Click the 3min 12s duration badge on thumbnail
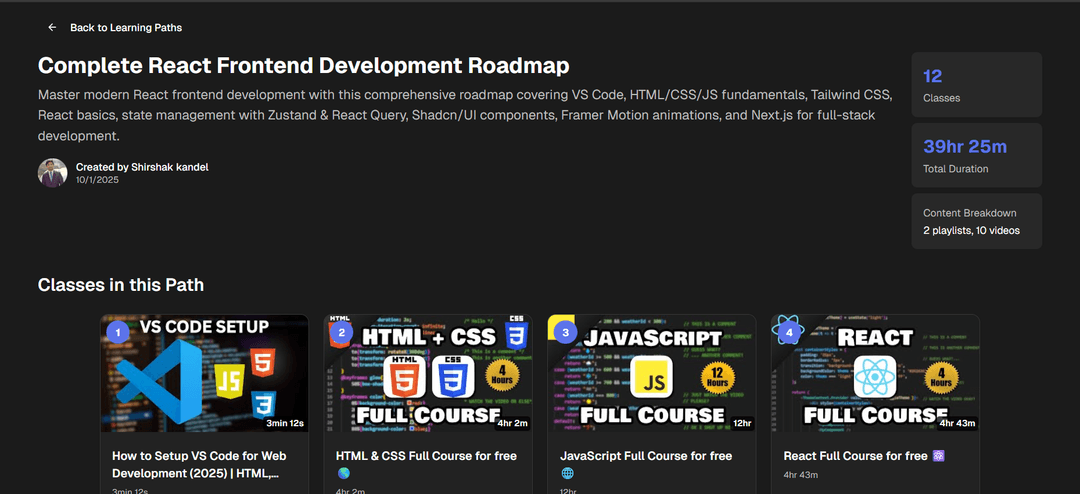 click(285, 423)
